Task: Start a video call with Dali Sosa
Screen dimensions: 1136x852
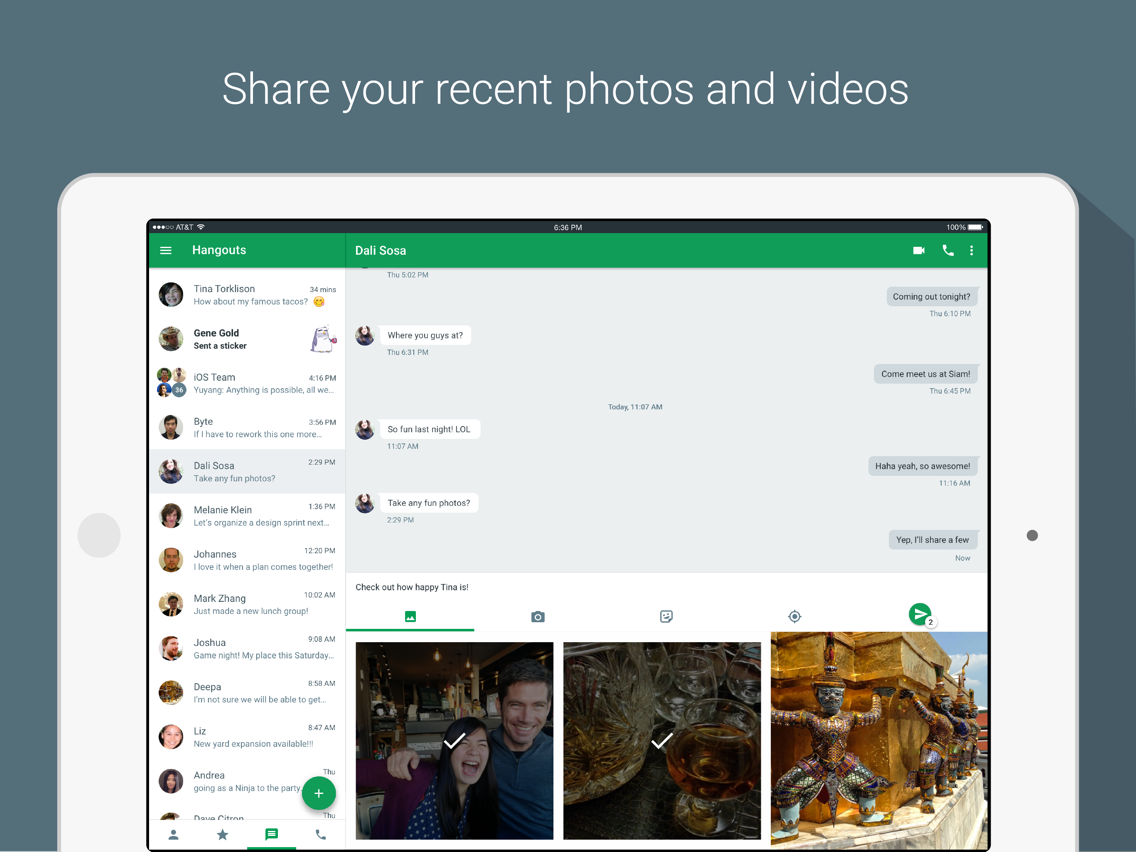Action: coord(919,250)
